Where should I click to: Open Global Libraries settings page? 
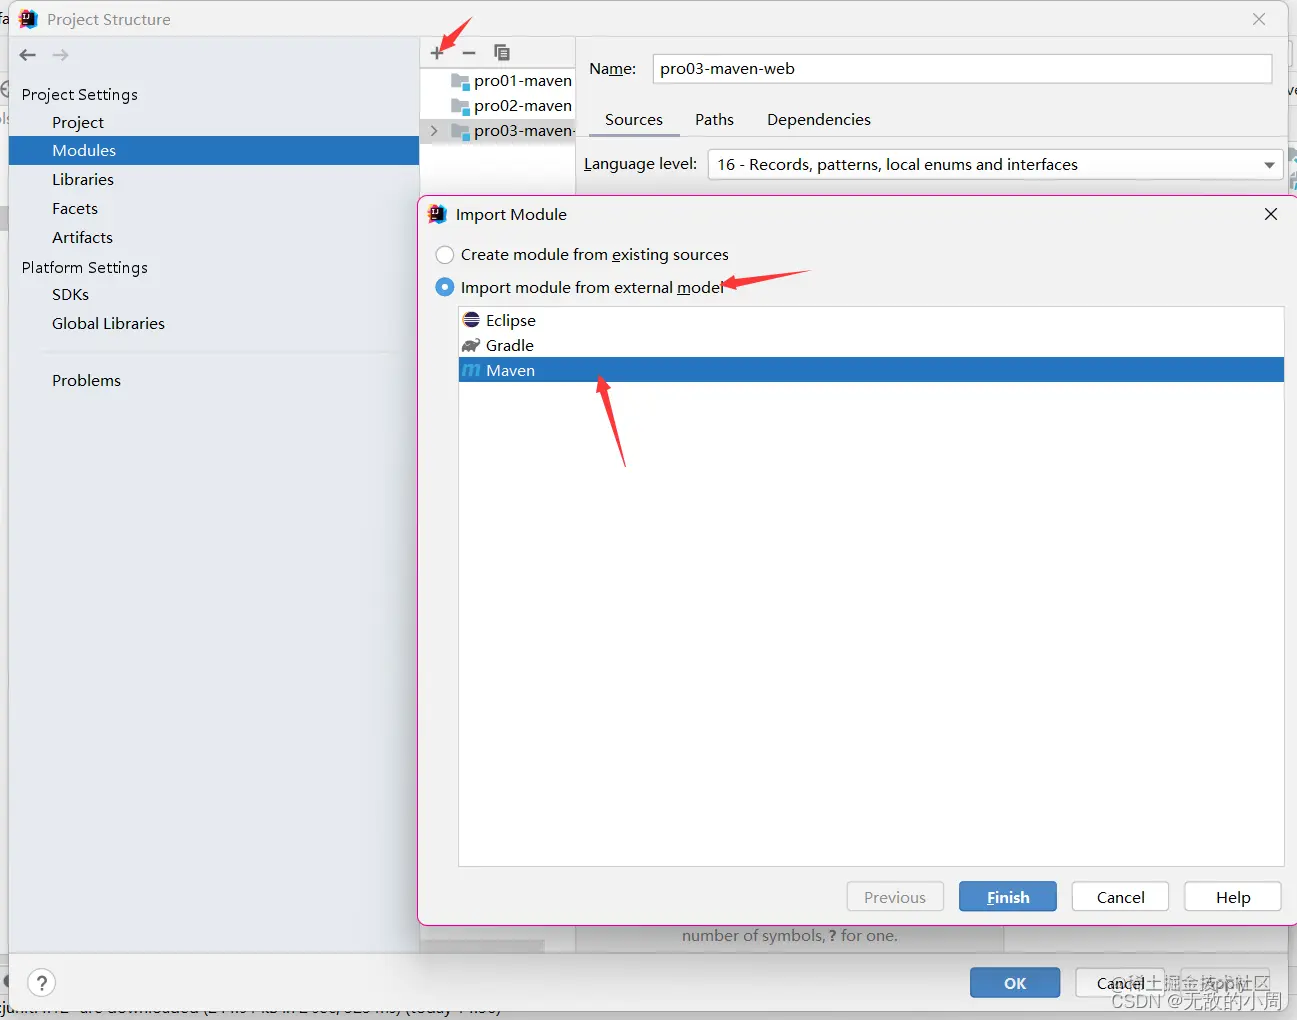click(x=108, y=323)
